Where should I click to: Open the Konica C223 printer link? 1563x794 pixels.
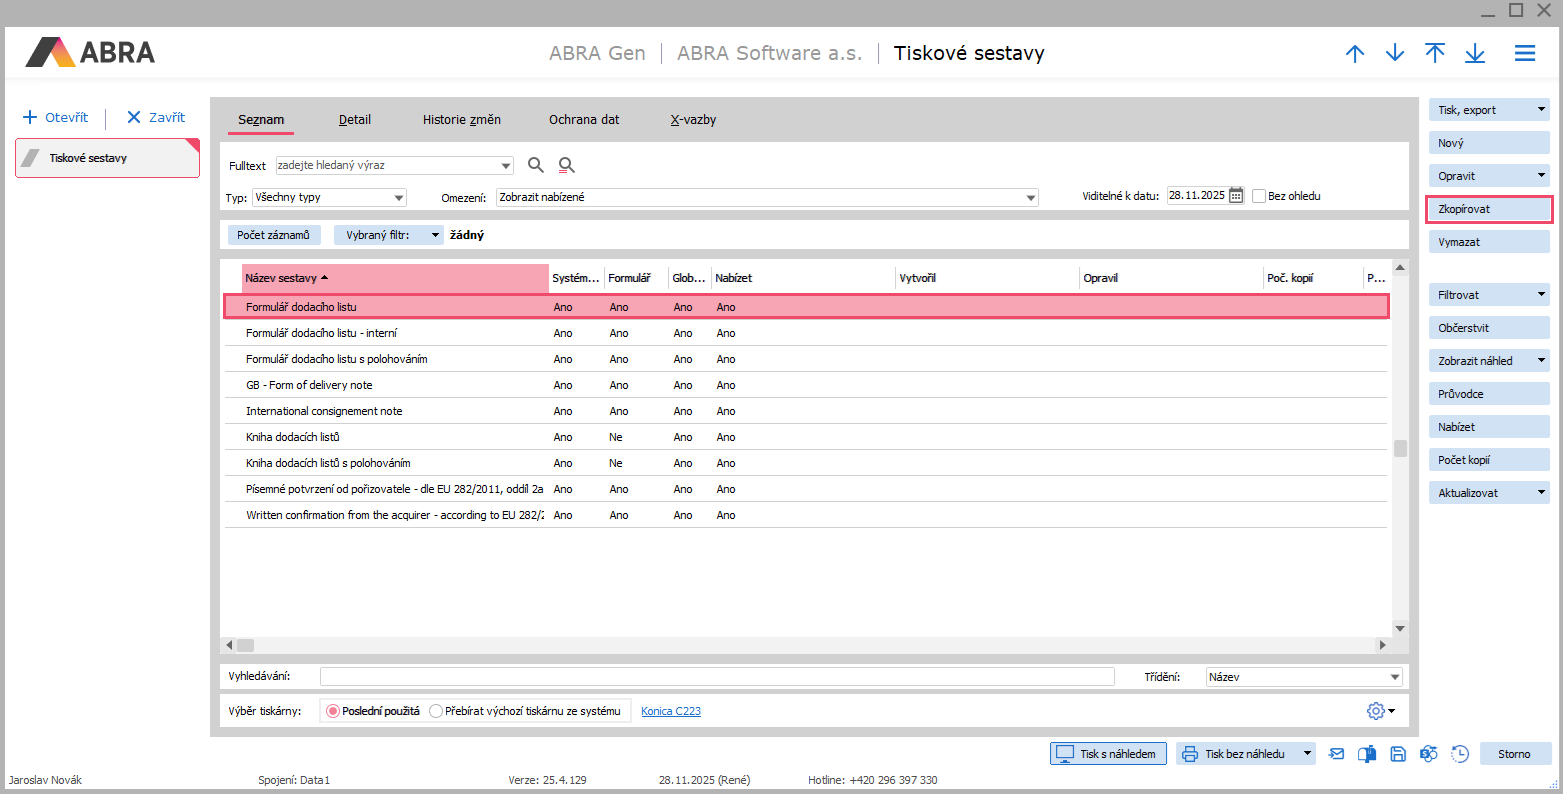coord(671,711)
